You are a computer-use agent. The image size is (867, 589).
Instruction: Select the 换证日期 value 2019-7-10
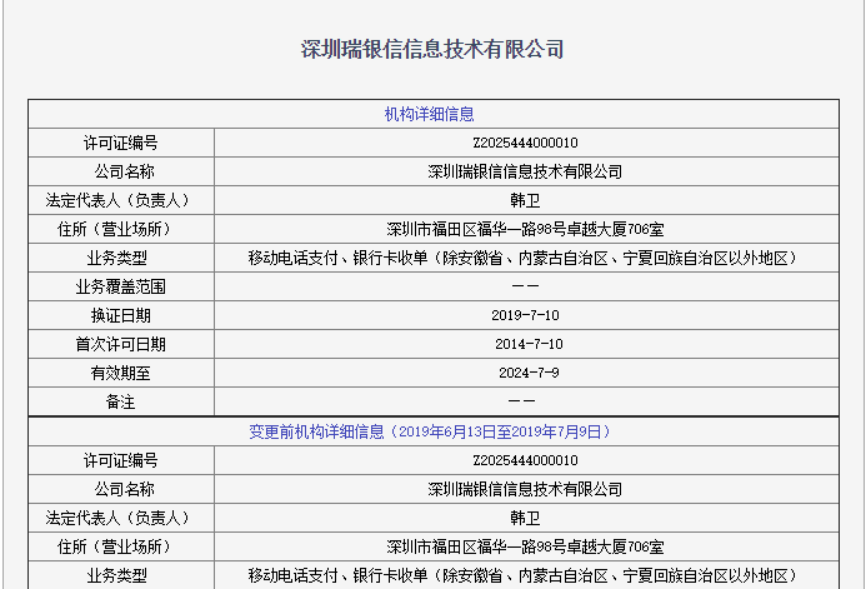[x=525, y=315]
